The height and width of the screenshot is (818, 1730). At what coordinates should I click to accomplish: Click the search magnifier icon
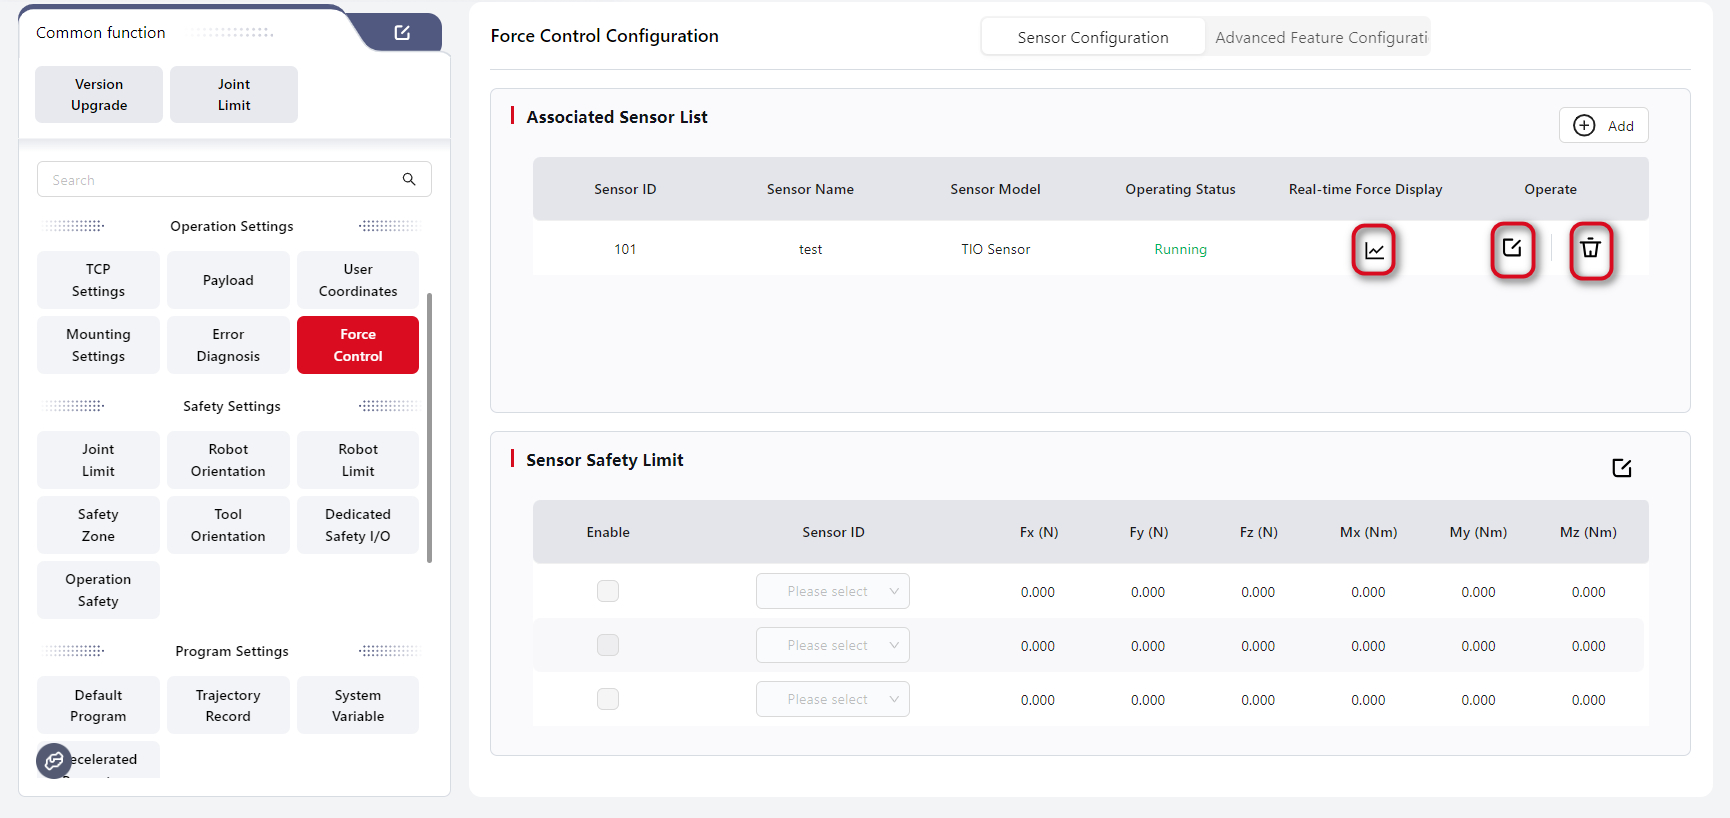point(409,179)
